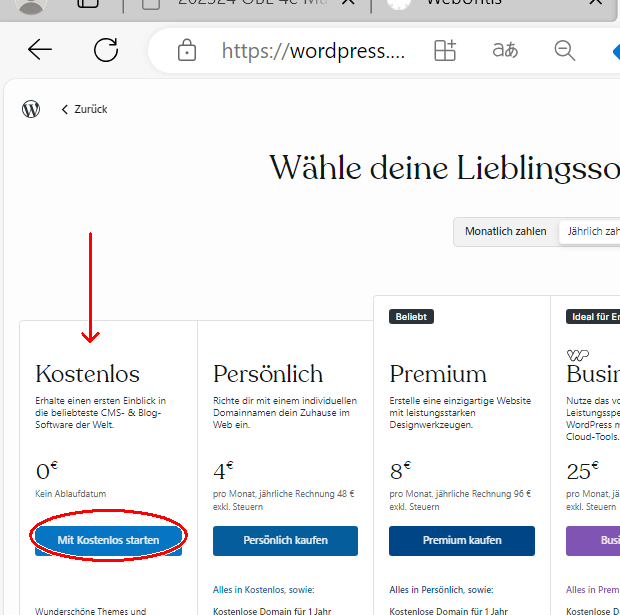
Task: Click the profile avatar icon
Action: [x=31, y=5]
